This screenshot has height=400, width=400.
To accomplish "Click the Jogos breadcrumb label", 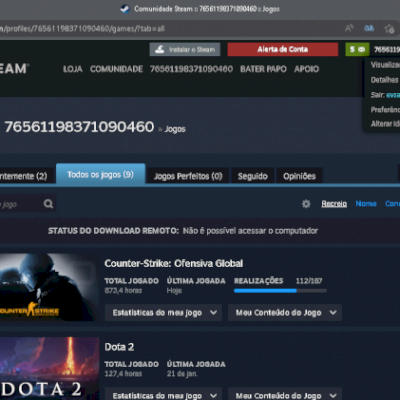I will 175,129.
